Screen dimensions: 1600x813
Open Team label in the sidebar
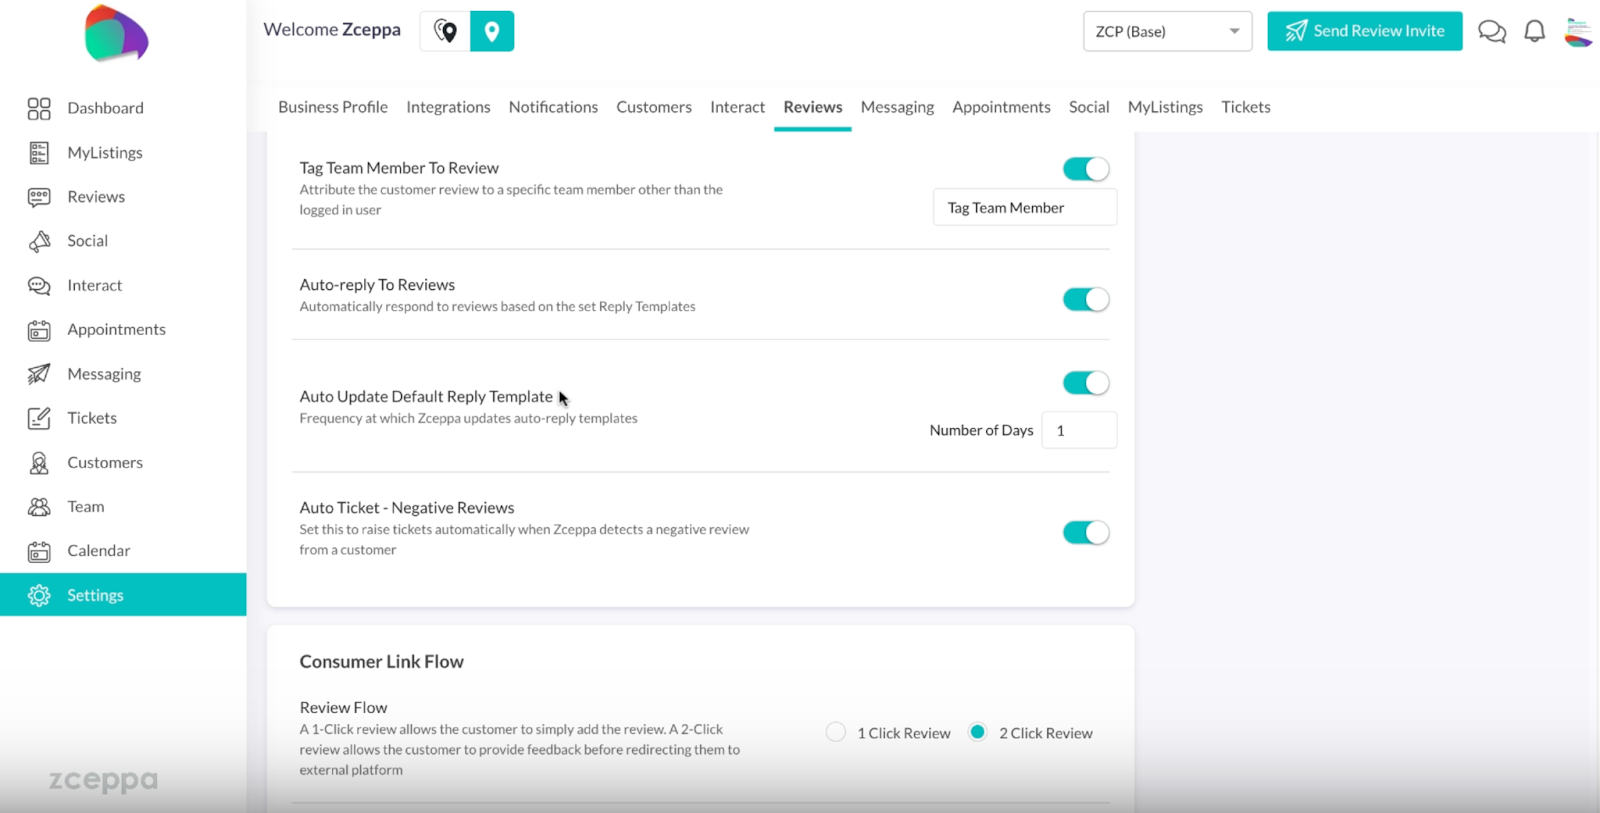[86, 507]
